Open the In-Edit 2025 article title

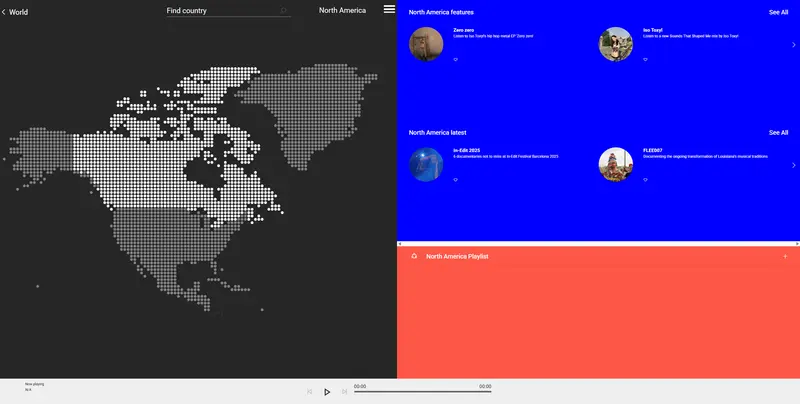tap(466, 150)
